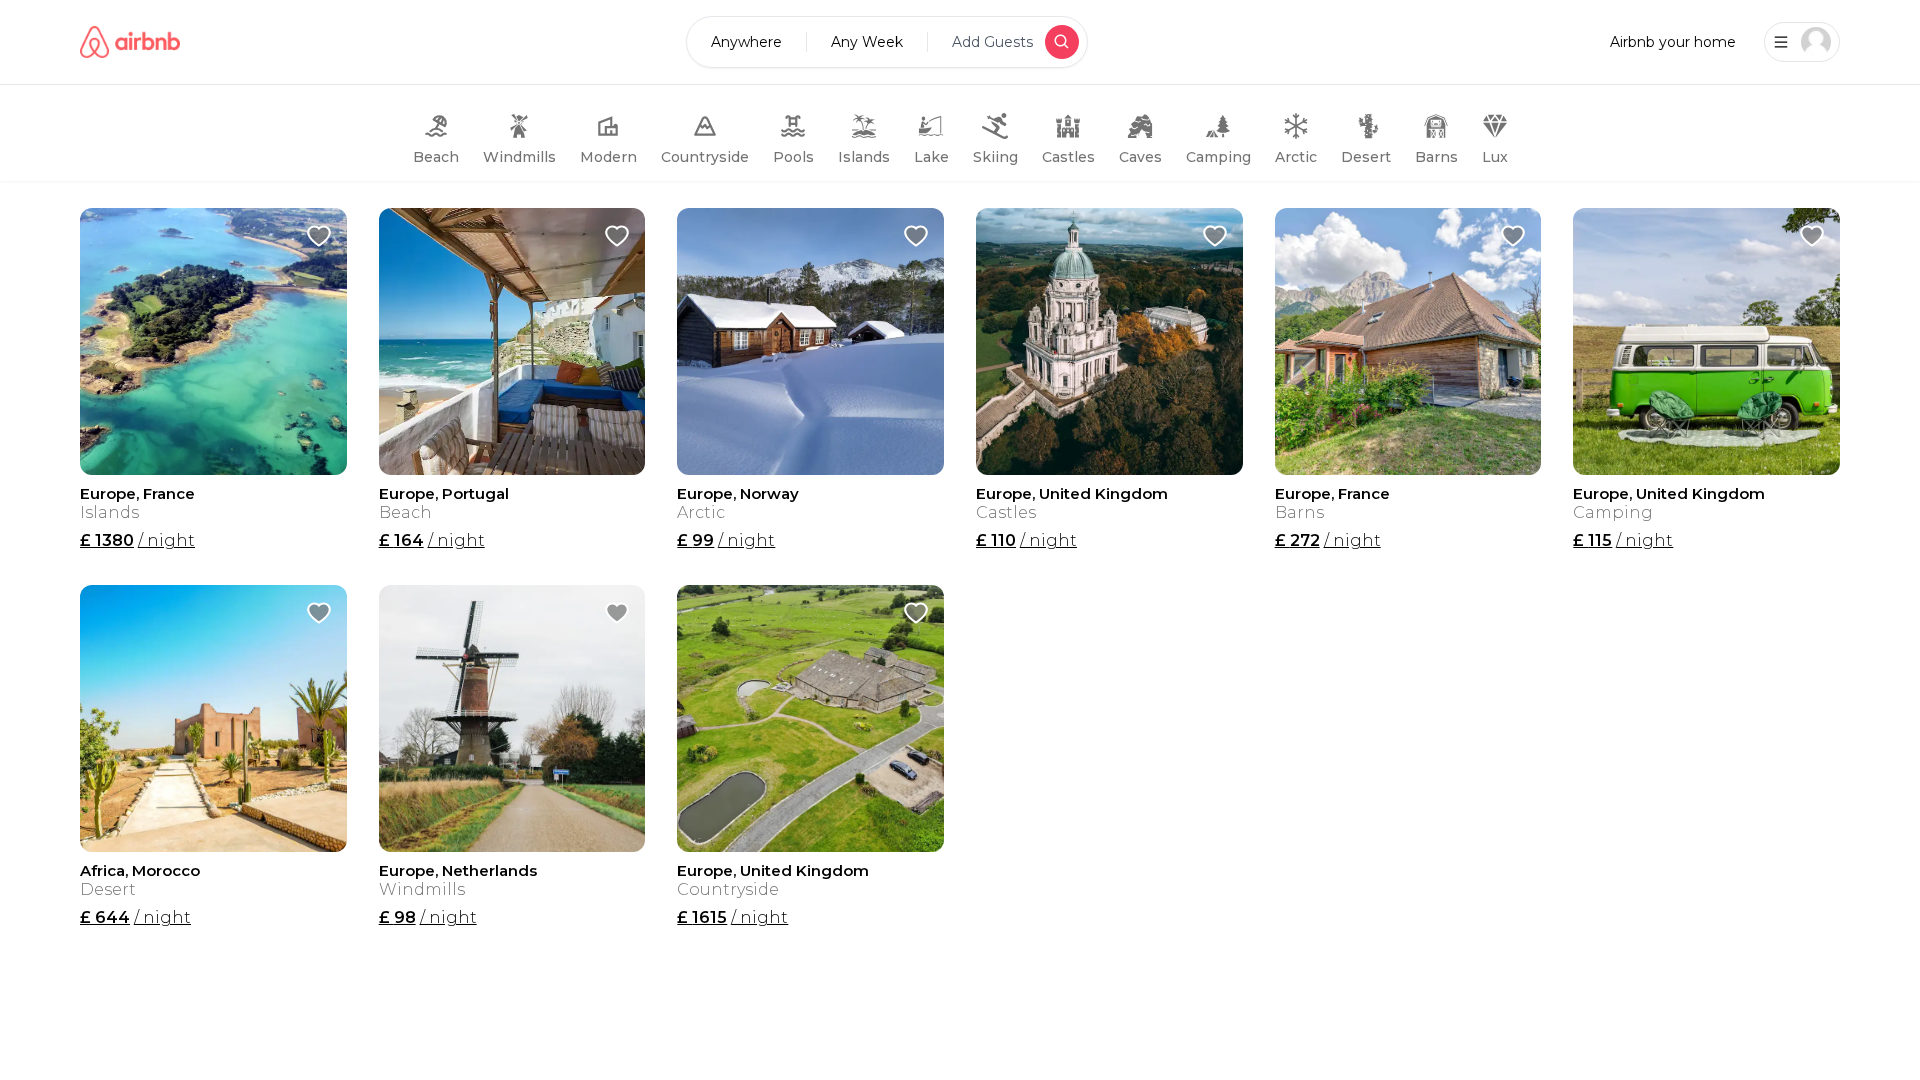Open the Add Guests selector

992,42
